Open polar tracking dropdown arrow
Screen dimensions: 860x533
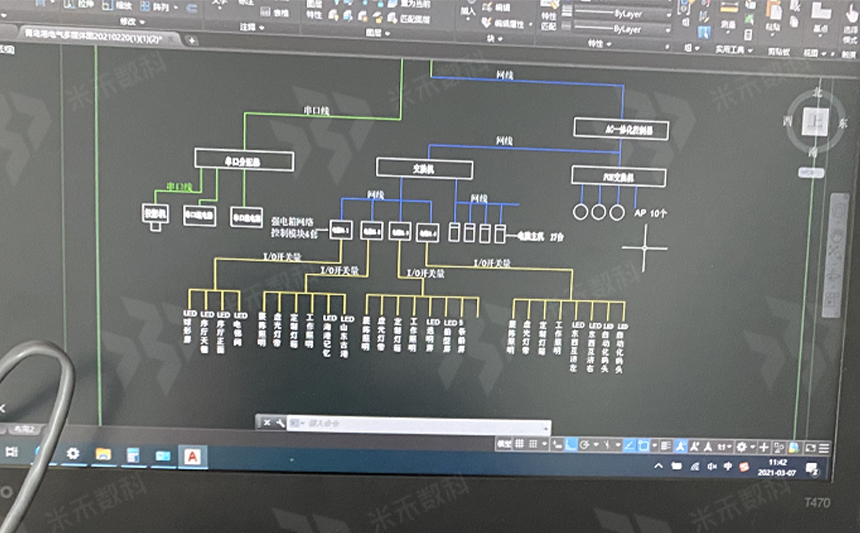(598, 445)
